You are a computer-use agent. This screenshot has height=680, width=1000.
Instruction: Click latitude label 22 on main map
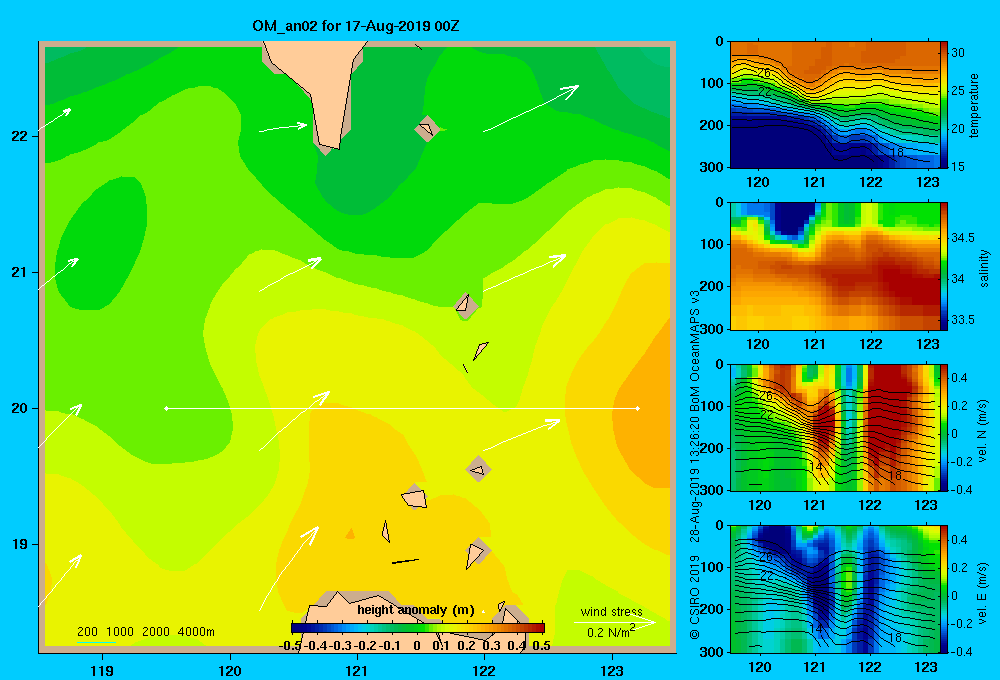click(20, 136)
